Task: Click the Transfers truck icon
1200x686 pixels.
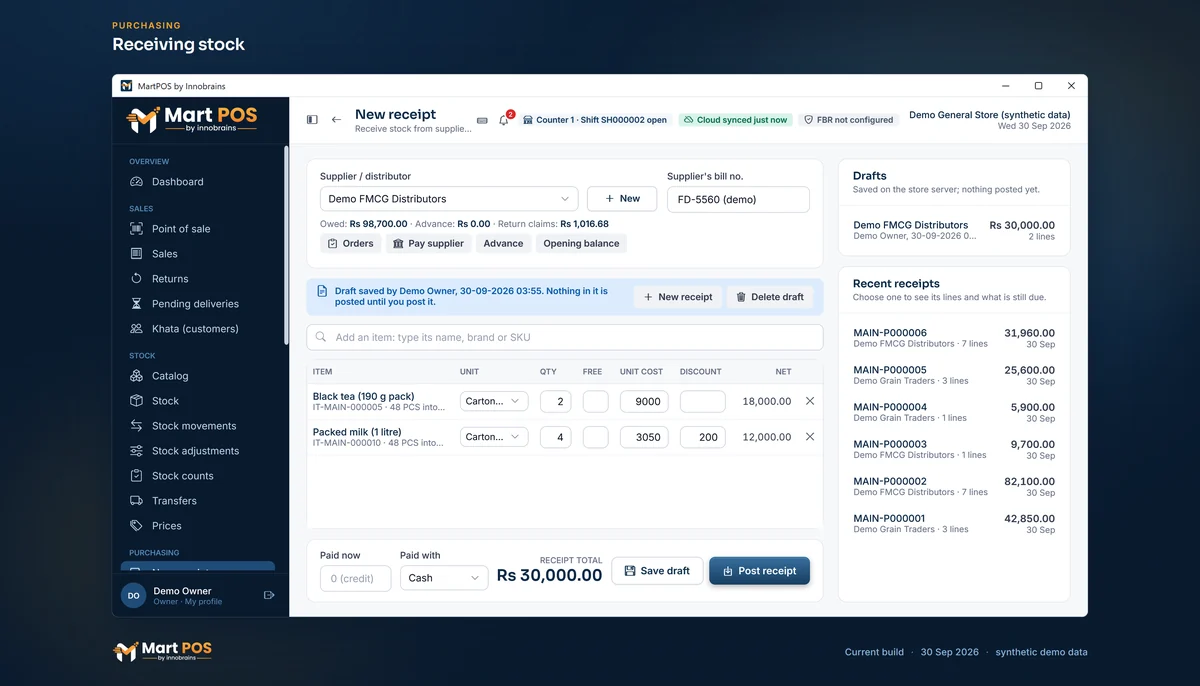Action: click(136, 501)
